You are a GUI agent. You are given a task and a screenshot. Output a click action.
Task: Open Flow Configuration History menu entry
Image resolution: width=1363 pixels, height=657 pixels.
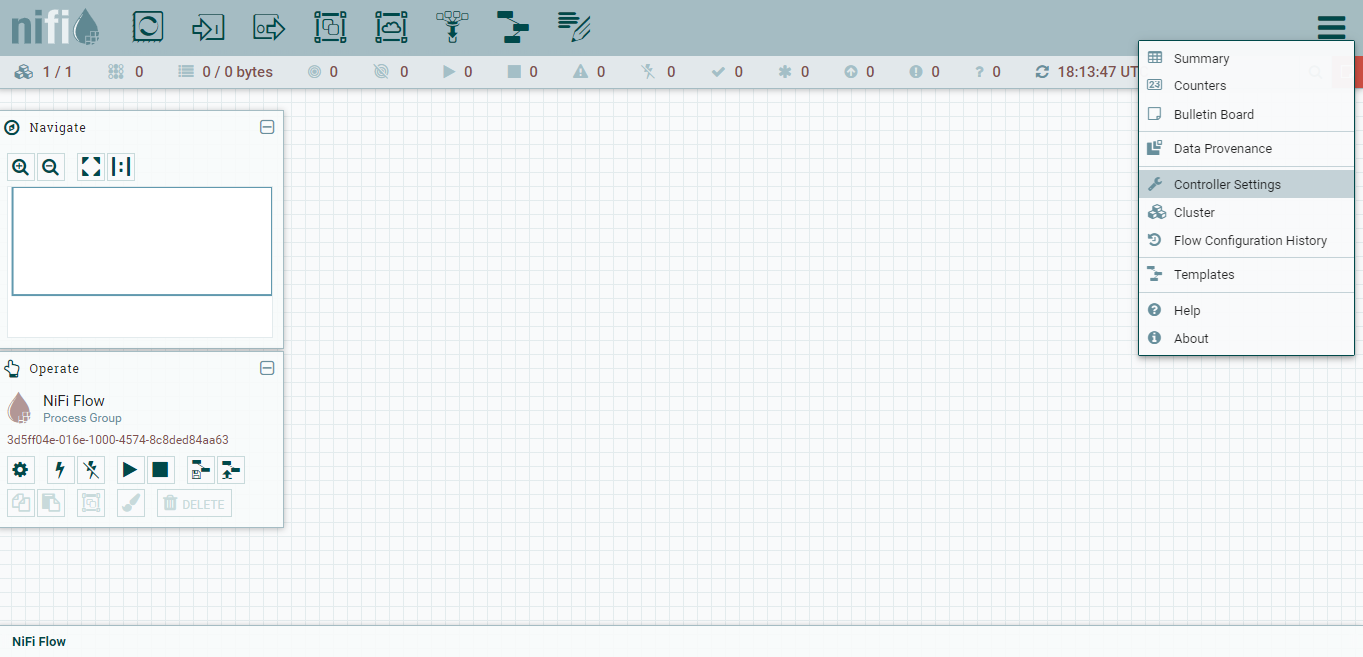tap(1250, 240)
